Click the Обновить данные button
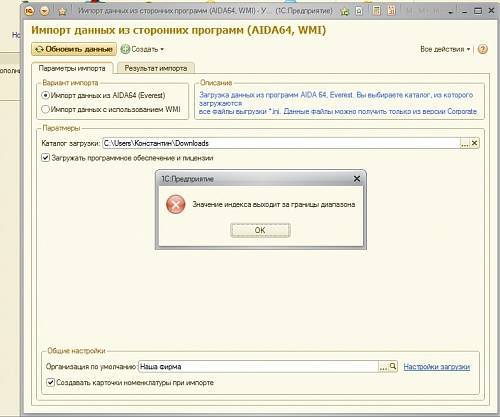The width and height of the screenshot is (500, 417). point(74,49)
